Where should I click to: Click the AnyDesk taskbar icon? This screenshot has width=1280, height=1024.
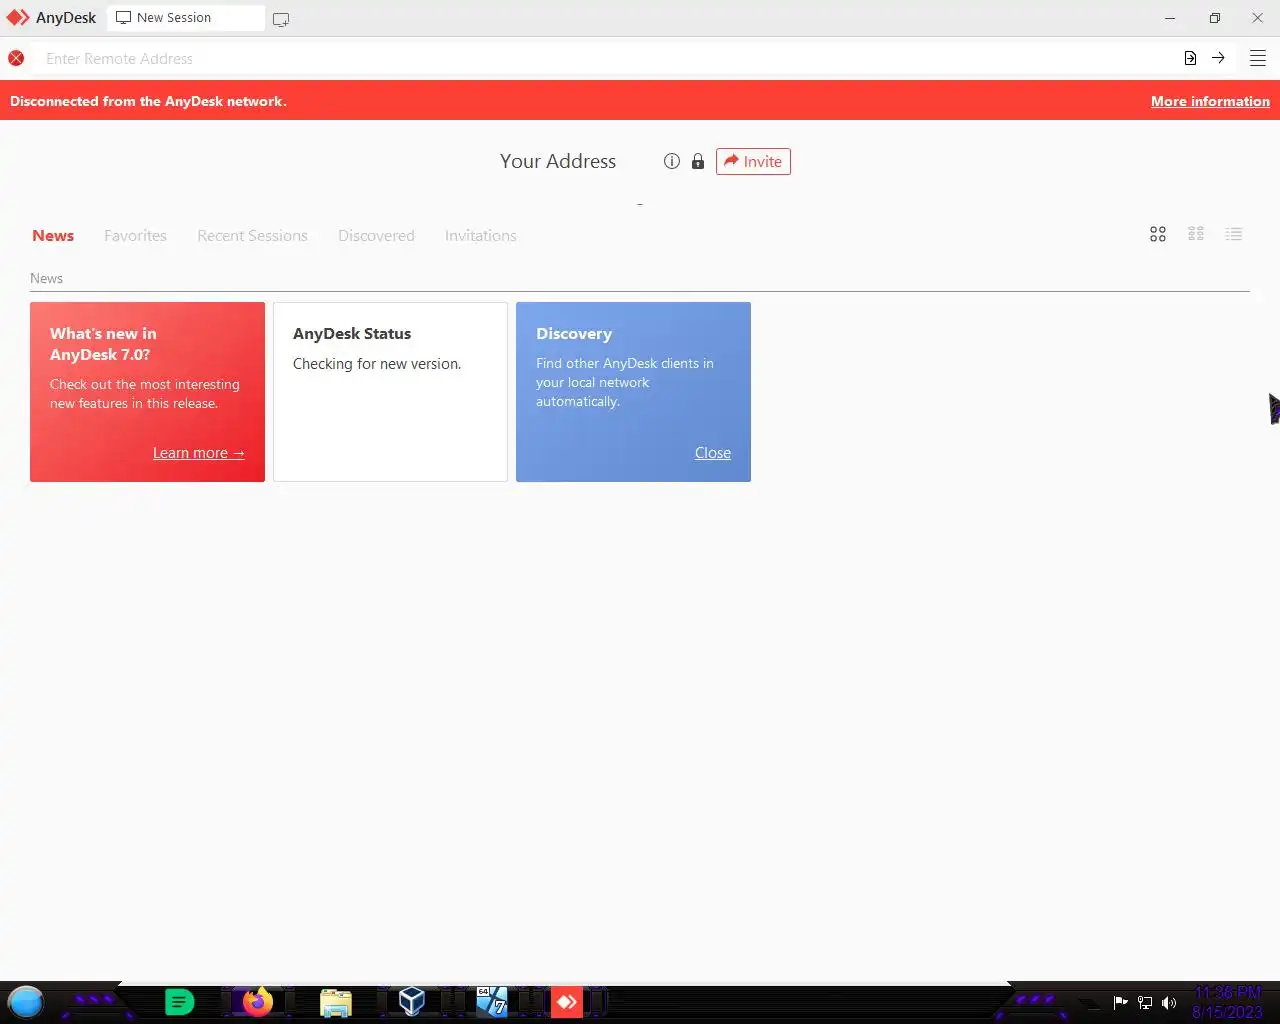click(567, 1001)
